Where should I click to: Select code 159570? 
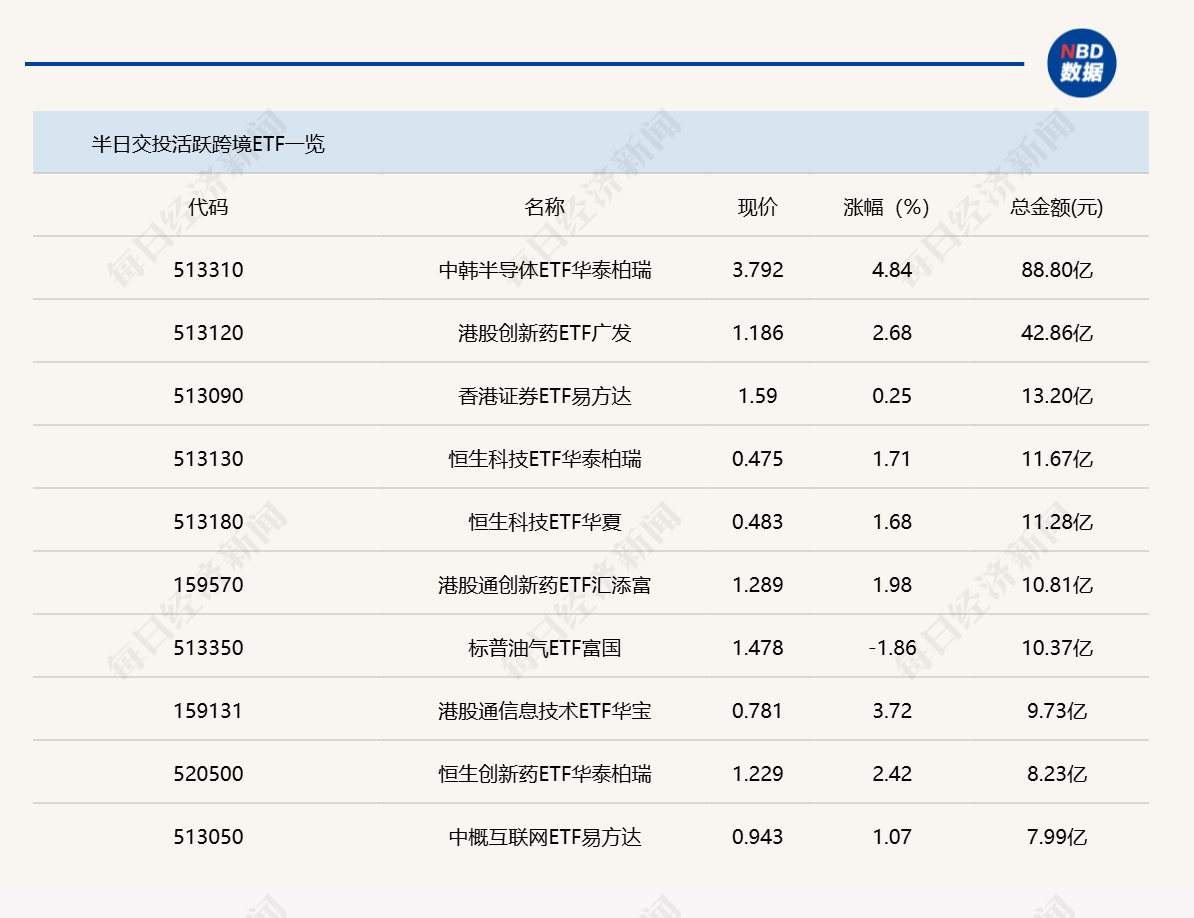click(209, 585)
